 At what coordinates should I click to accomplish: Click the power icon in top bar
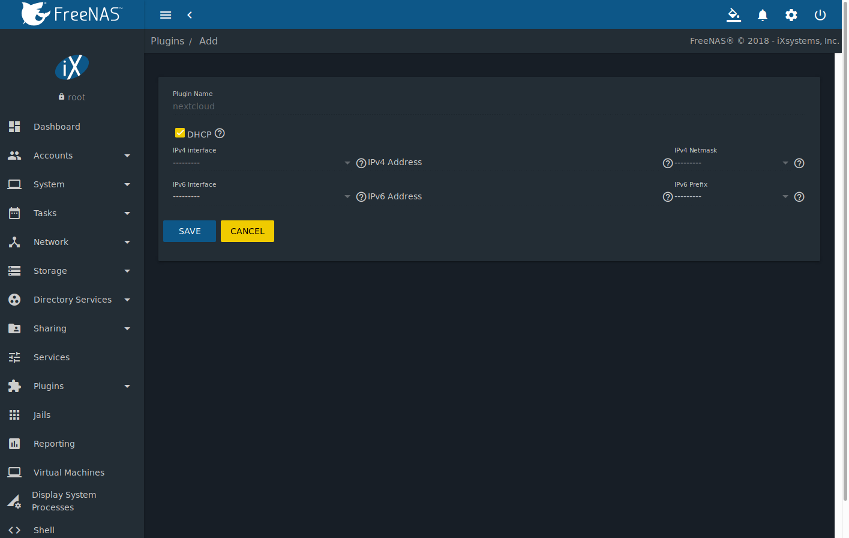click(820, 15)
